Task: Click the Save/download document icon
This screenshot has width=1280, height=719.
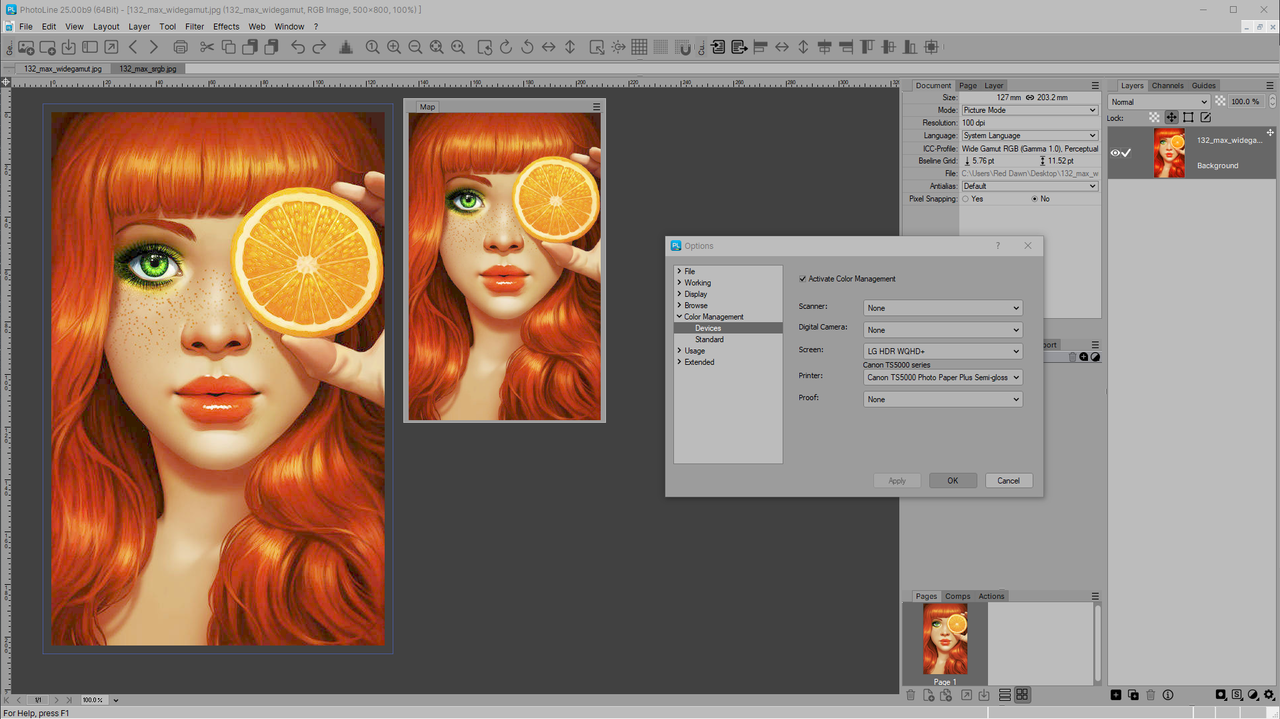Action: pos(68,47)
